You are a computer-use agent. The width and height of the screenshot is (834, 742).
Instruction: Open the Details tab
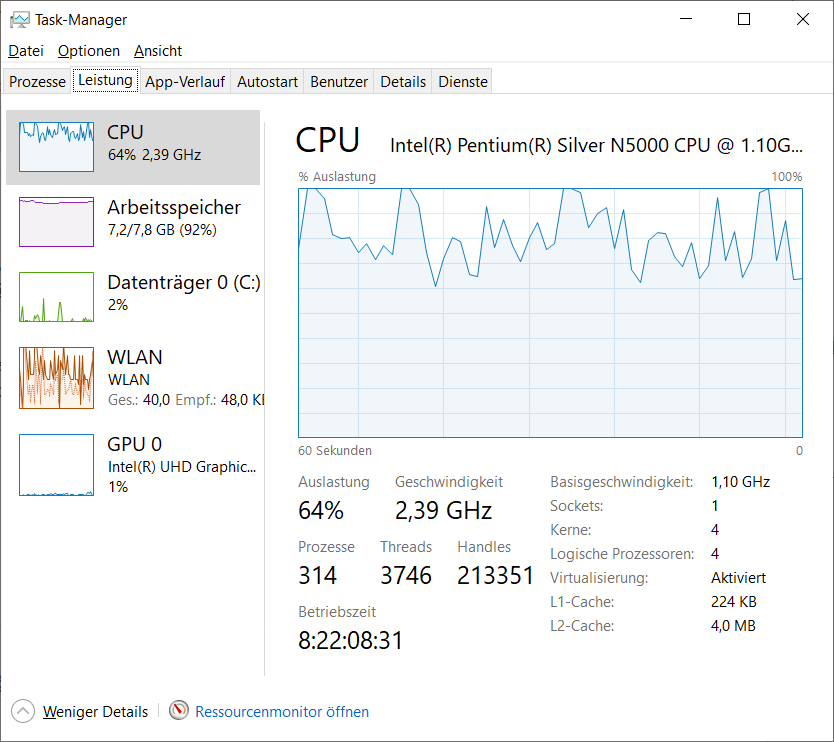point(403,81)
